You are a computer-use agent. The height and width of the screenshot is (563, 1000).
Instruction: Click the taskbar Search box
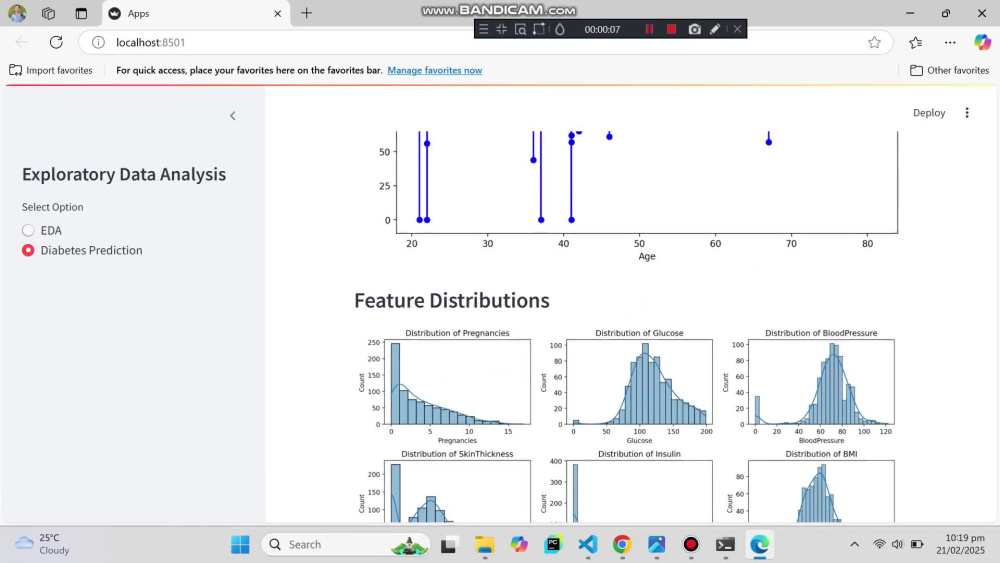point(346,545)
